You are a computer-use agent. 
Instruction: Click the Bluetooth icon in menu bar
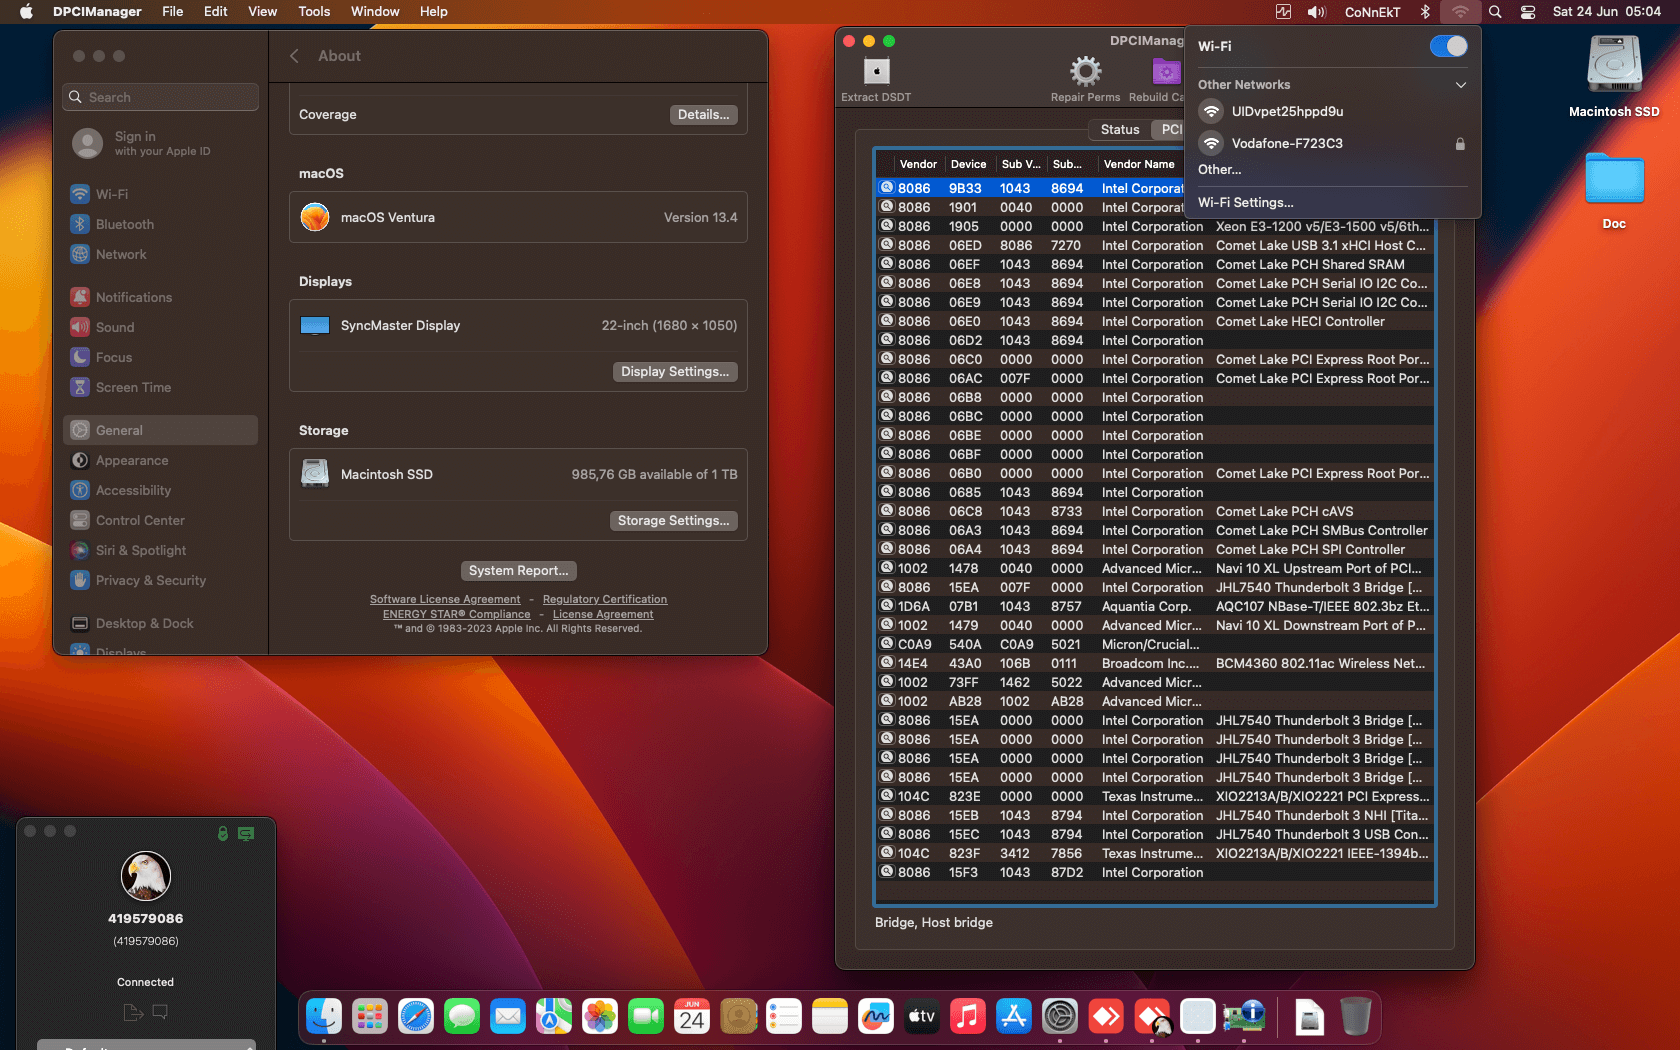pyautogui.click(x=1425, y=12)
